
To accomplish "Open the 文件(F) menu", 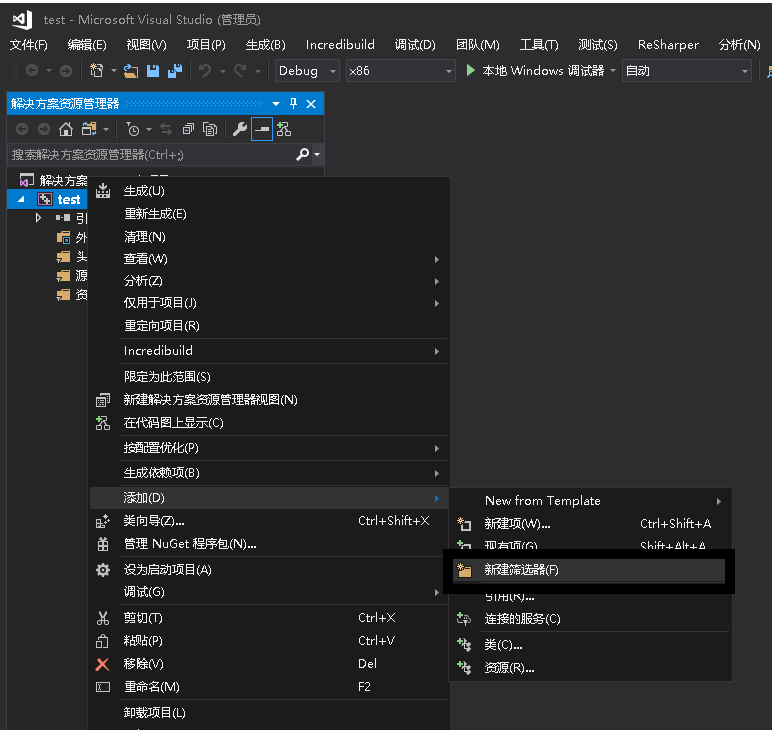I will (x=29, y=45).
